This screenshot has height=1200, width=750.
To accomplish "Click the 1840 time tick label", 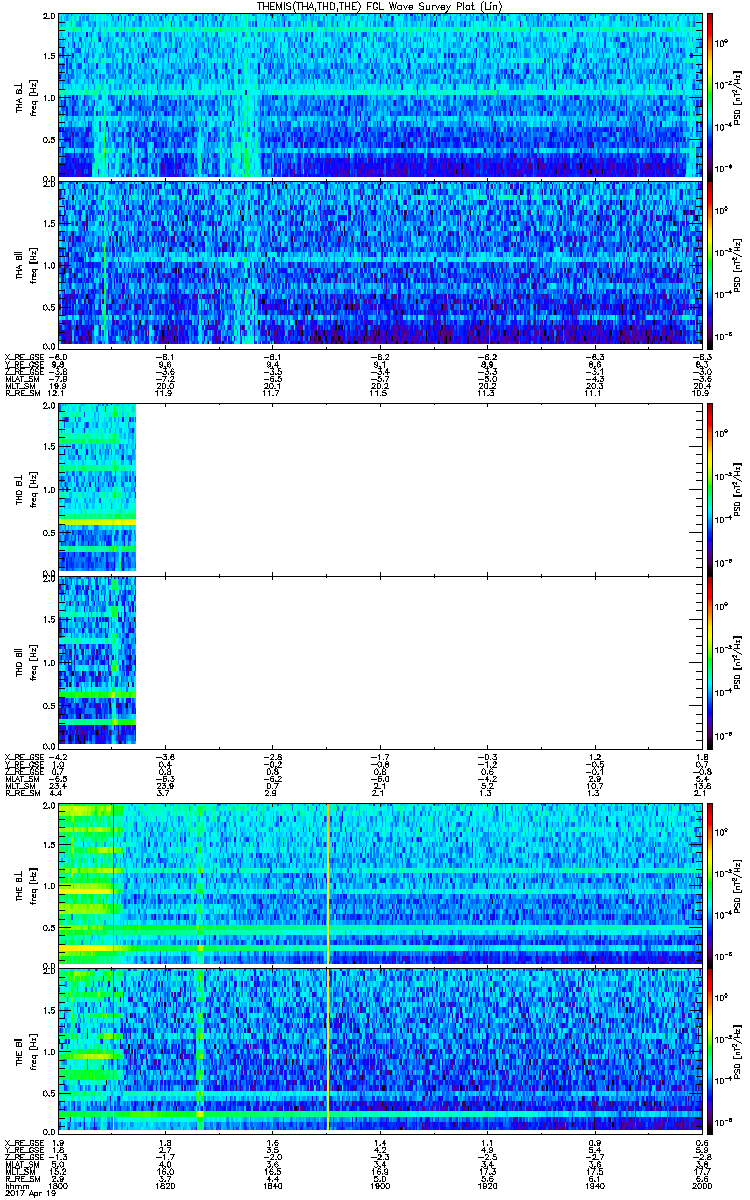I will [x=273, y=1186].
